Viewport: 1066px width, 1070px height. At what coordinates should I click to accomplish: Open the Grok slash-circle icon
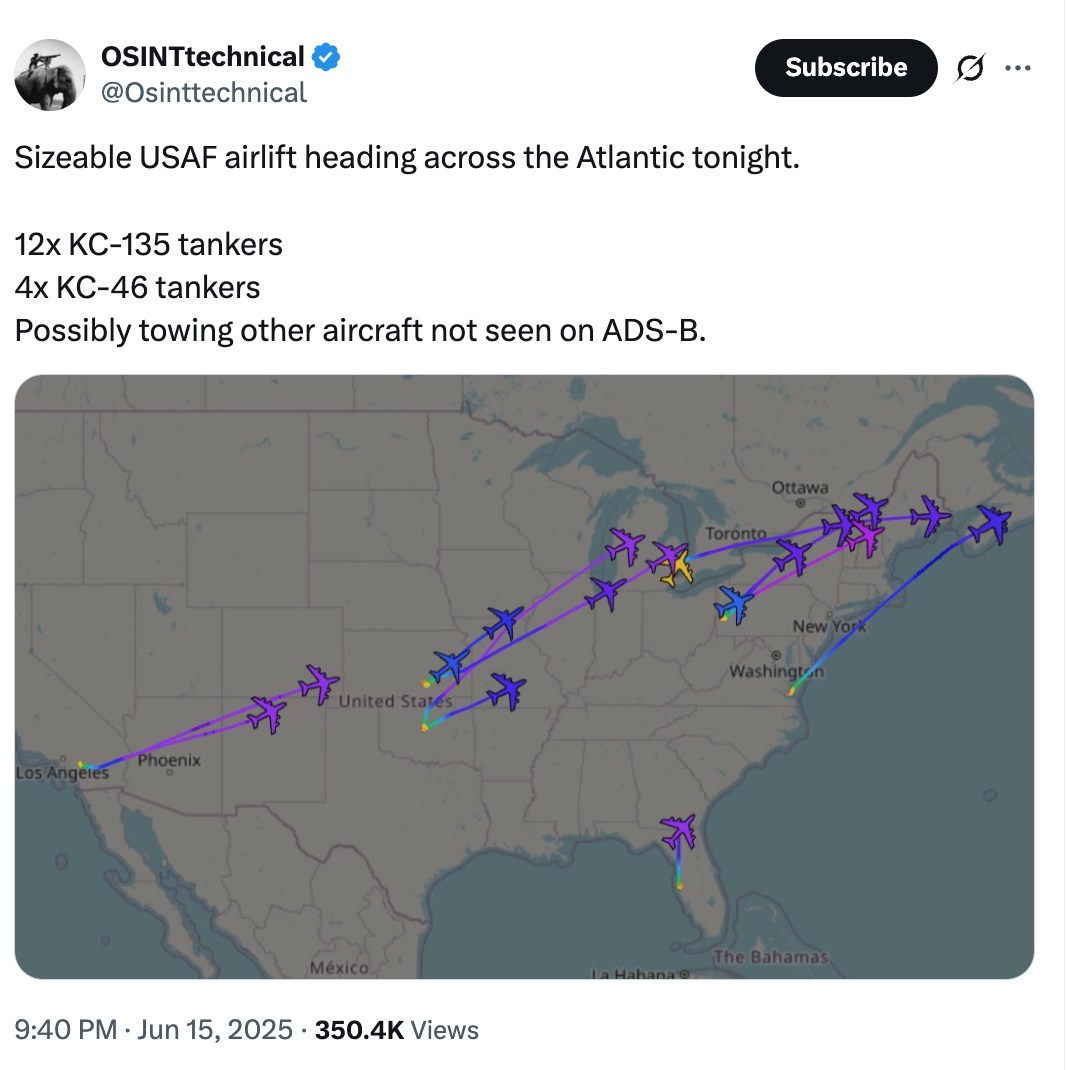tap(970, 68)
